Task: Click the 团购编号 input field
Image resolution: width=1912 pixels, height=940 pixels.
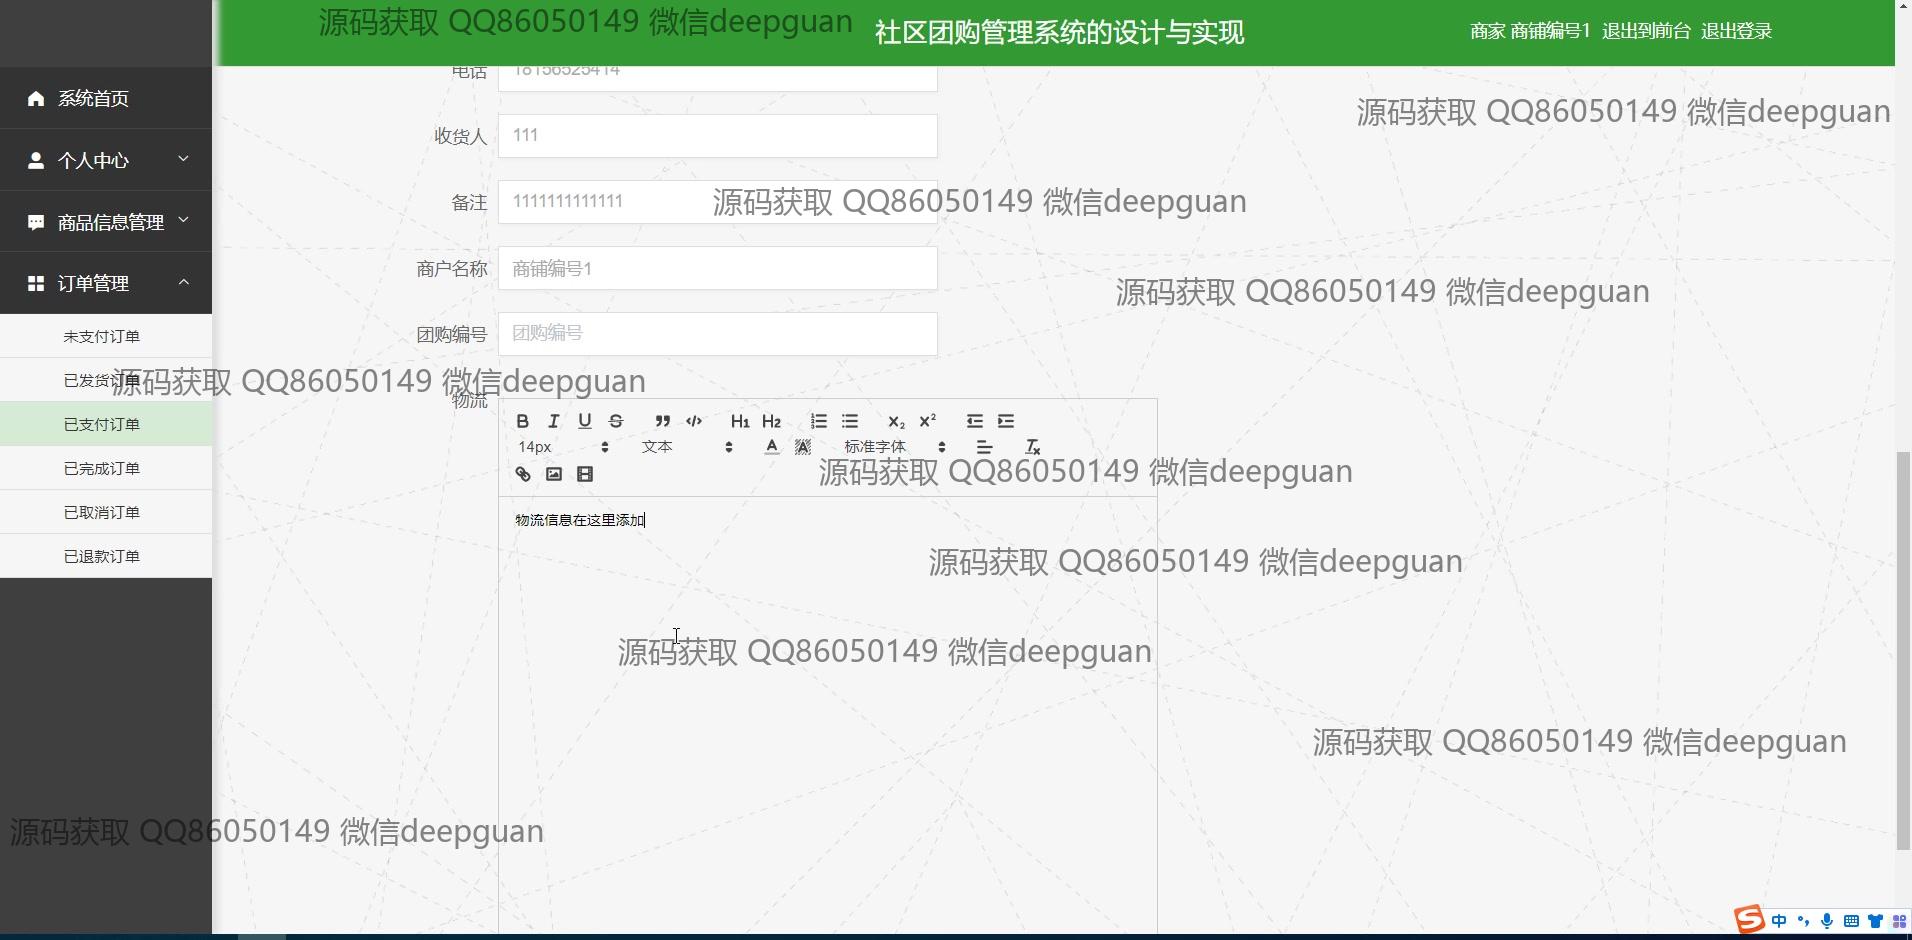Action: 717,334
